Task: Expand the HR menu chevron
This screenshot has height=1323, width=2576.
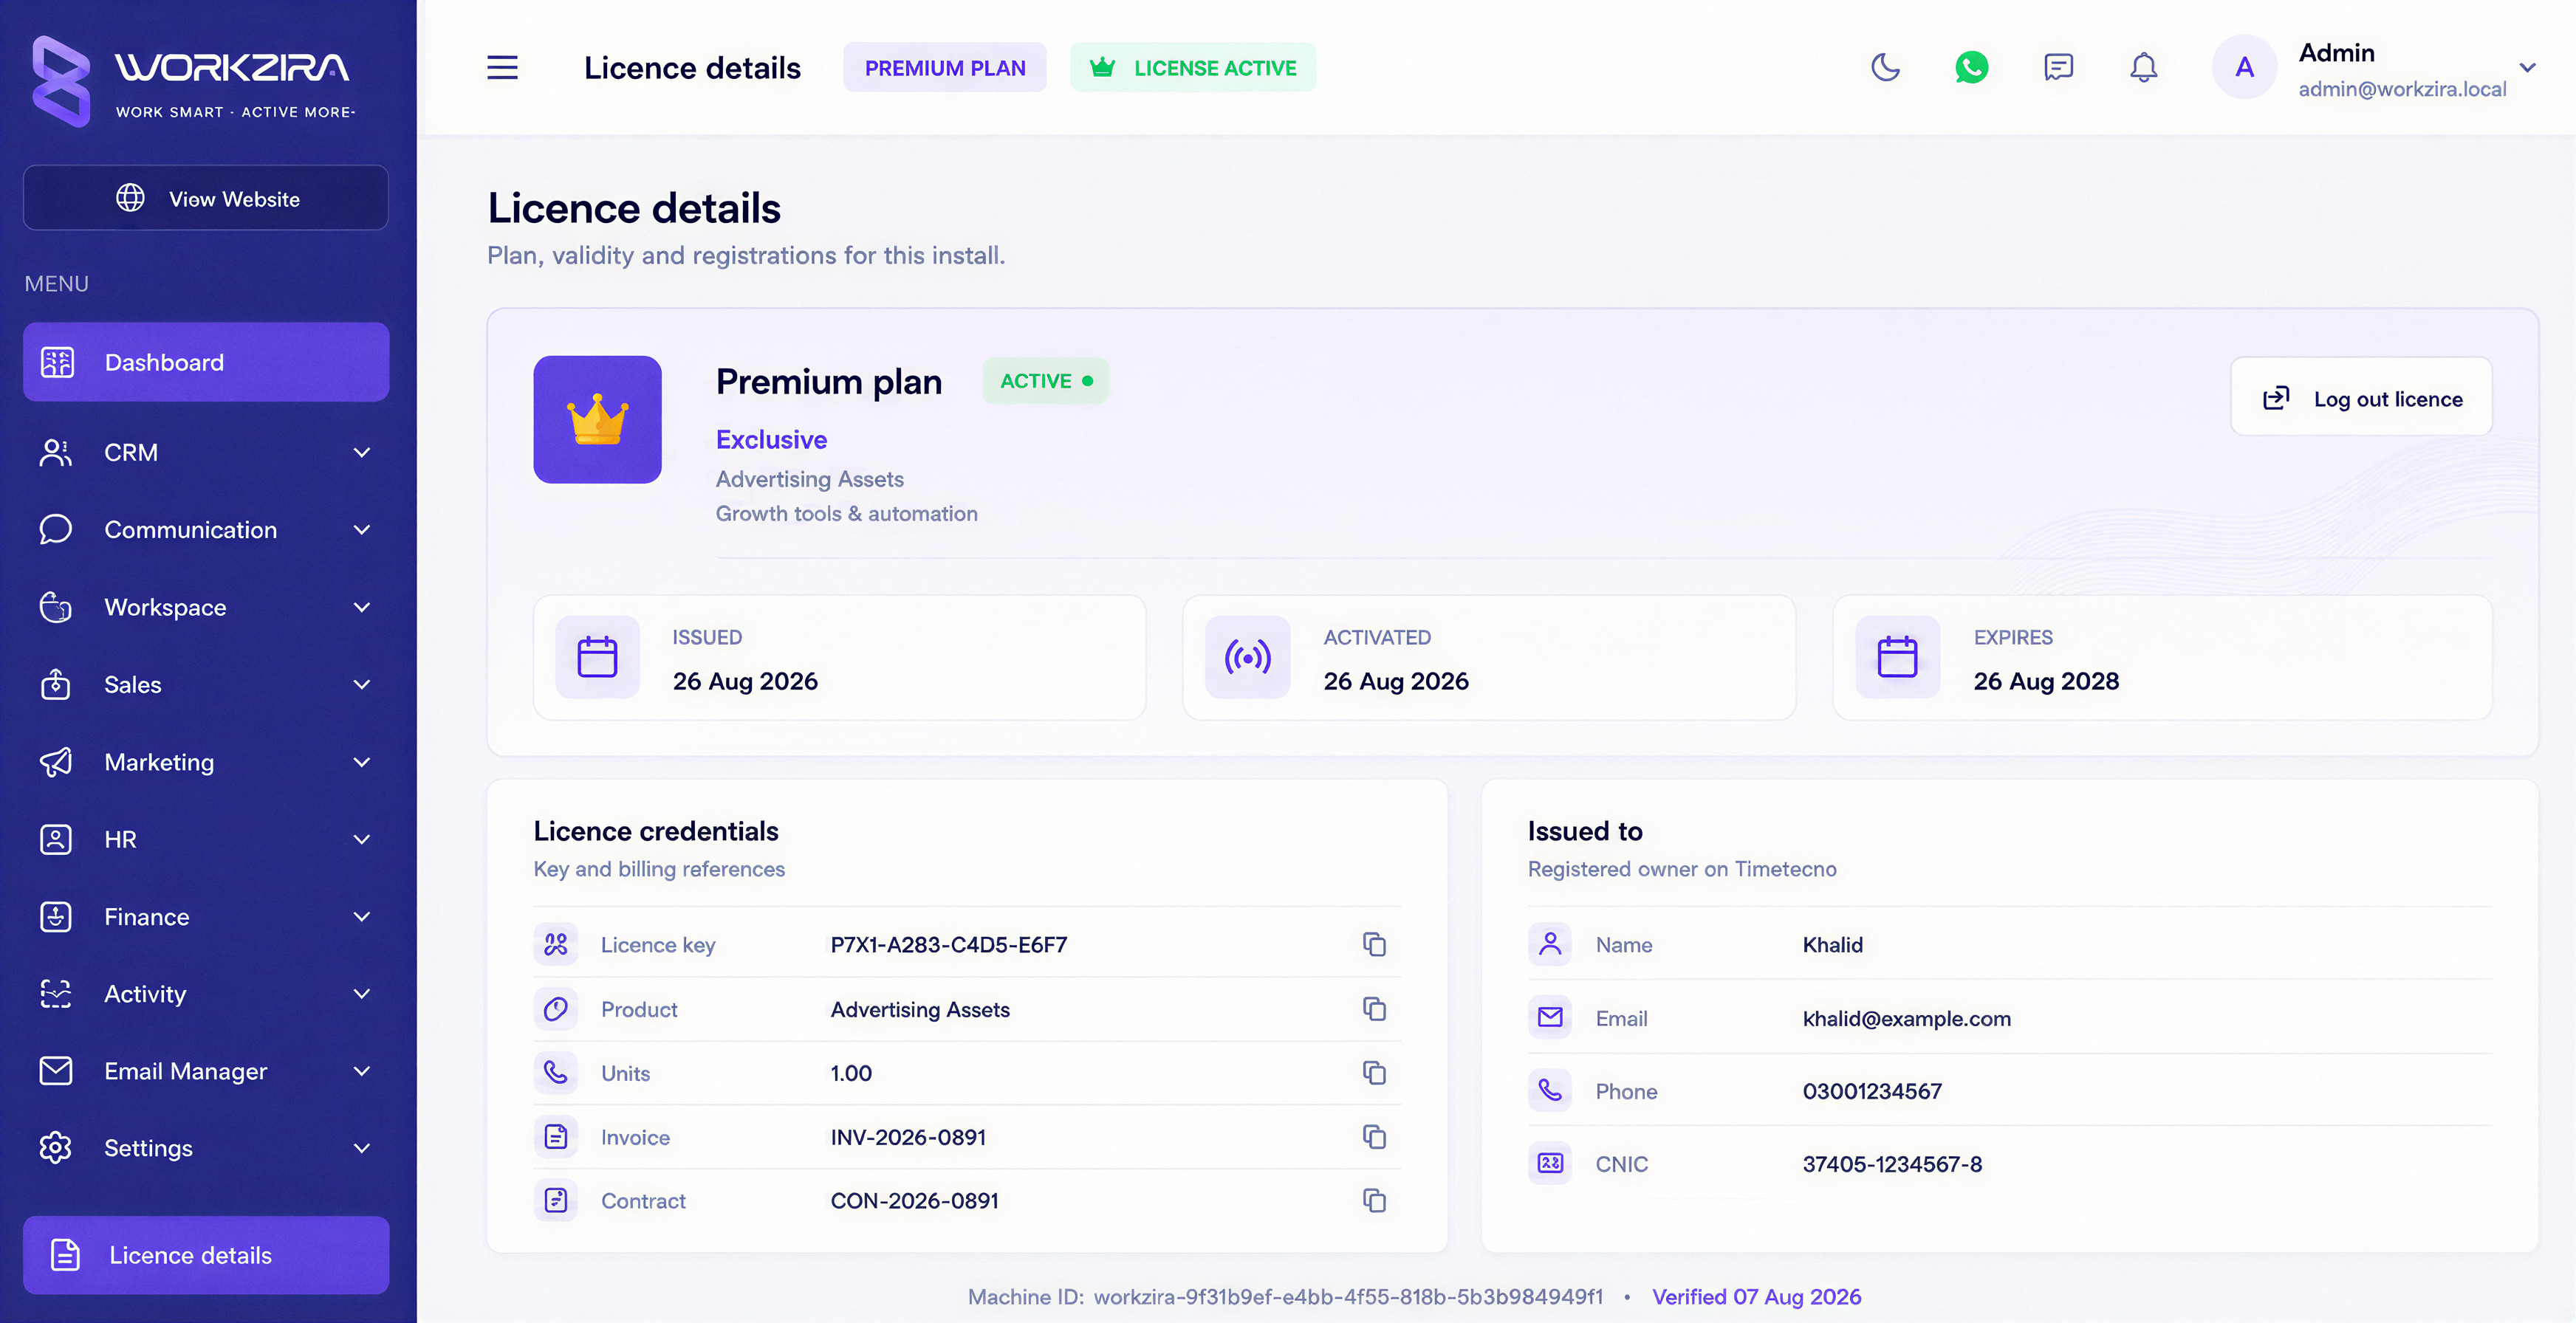Action: (362, 839)
